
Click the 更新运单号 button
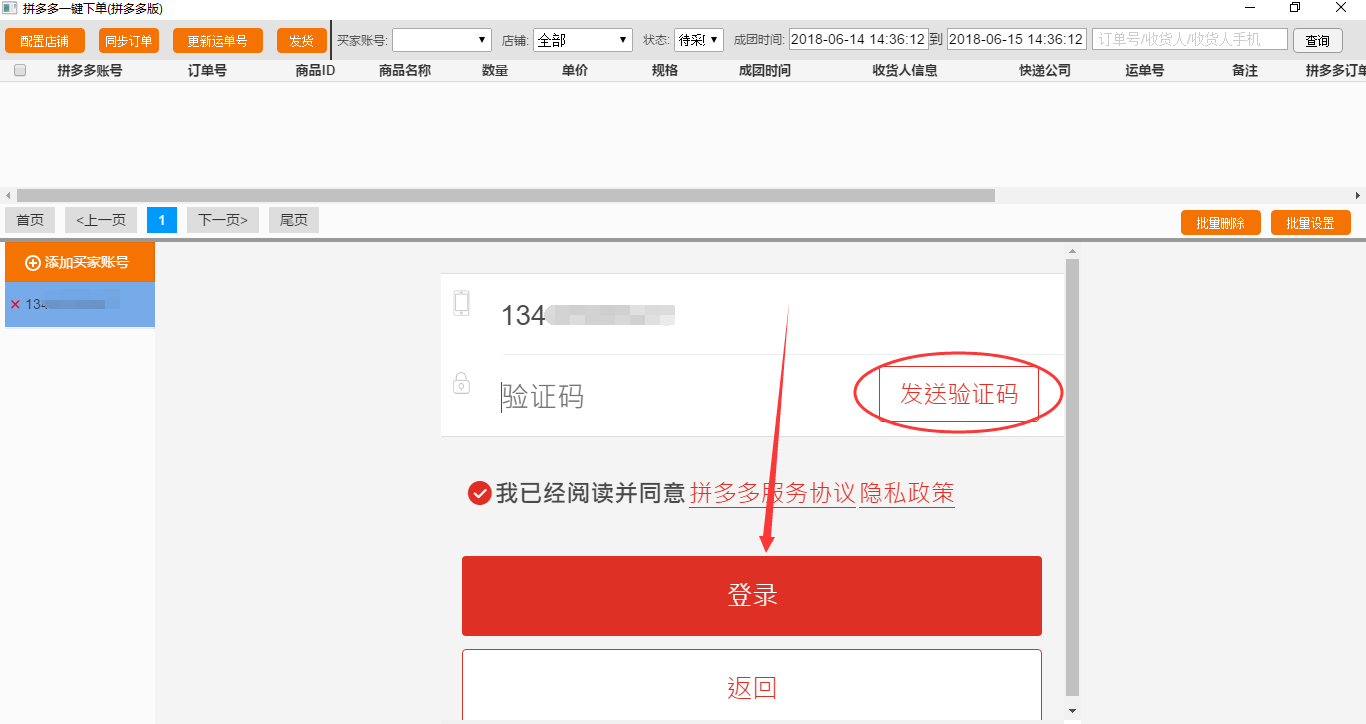pos(218,41)
